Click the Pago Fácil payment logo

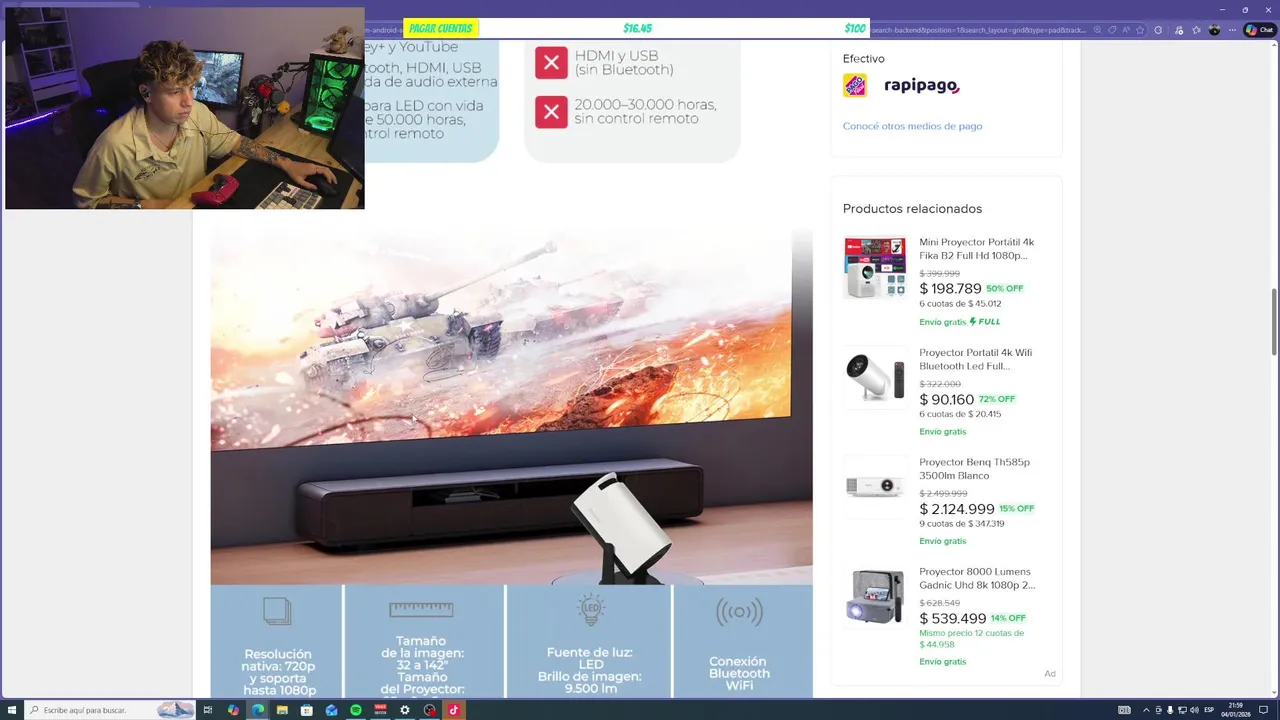[x=854, y=85]
